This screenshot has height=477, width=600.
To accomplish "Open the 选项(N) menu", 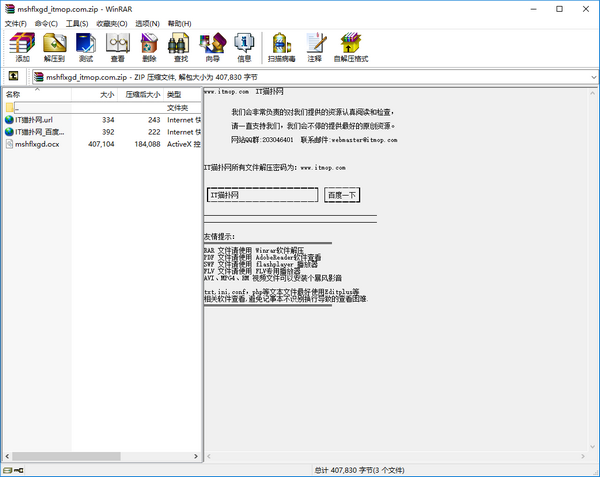I will point(147,24).
